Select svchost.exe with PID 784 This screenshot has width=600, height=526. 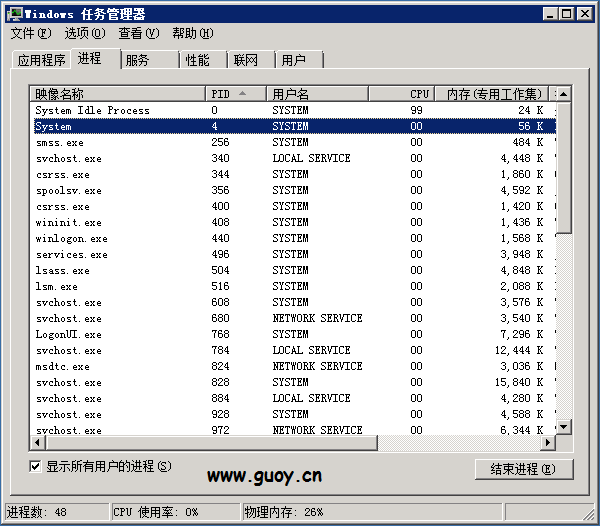tap(293, 350)
